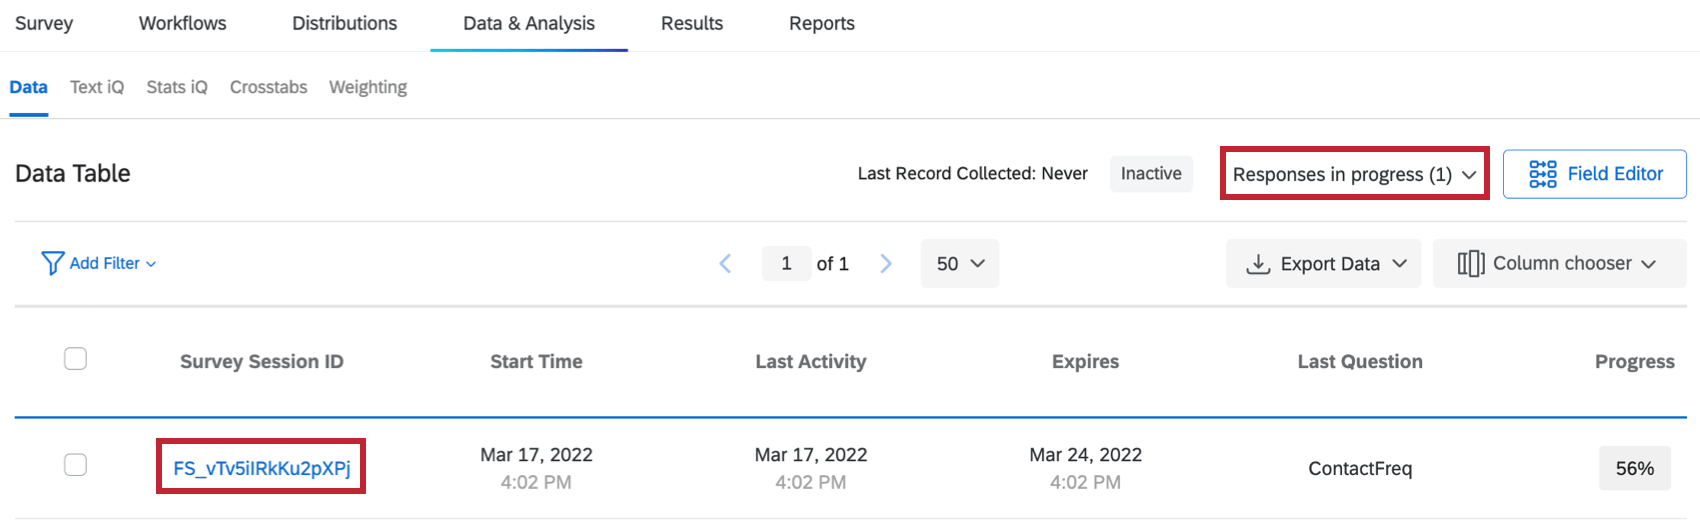Image resolution: width=1700 pixels, height=524 pixels.
Task: Click the Export Data download icon
Action: tap(1257, 264)
